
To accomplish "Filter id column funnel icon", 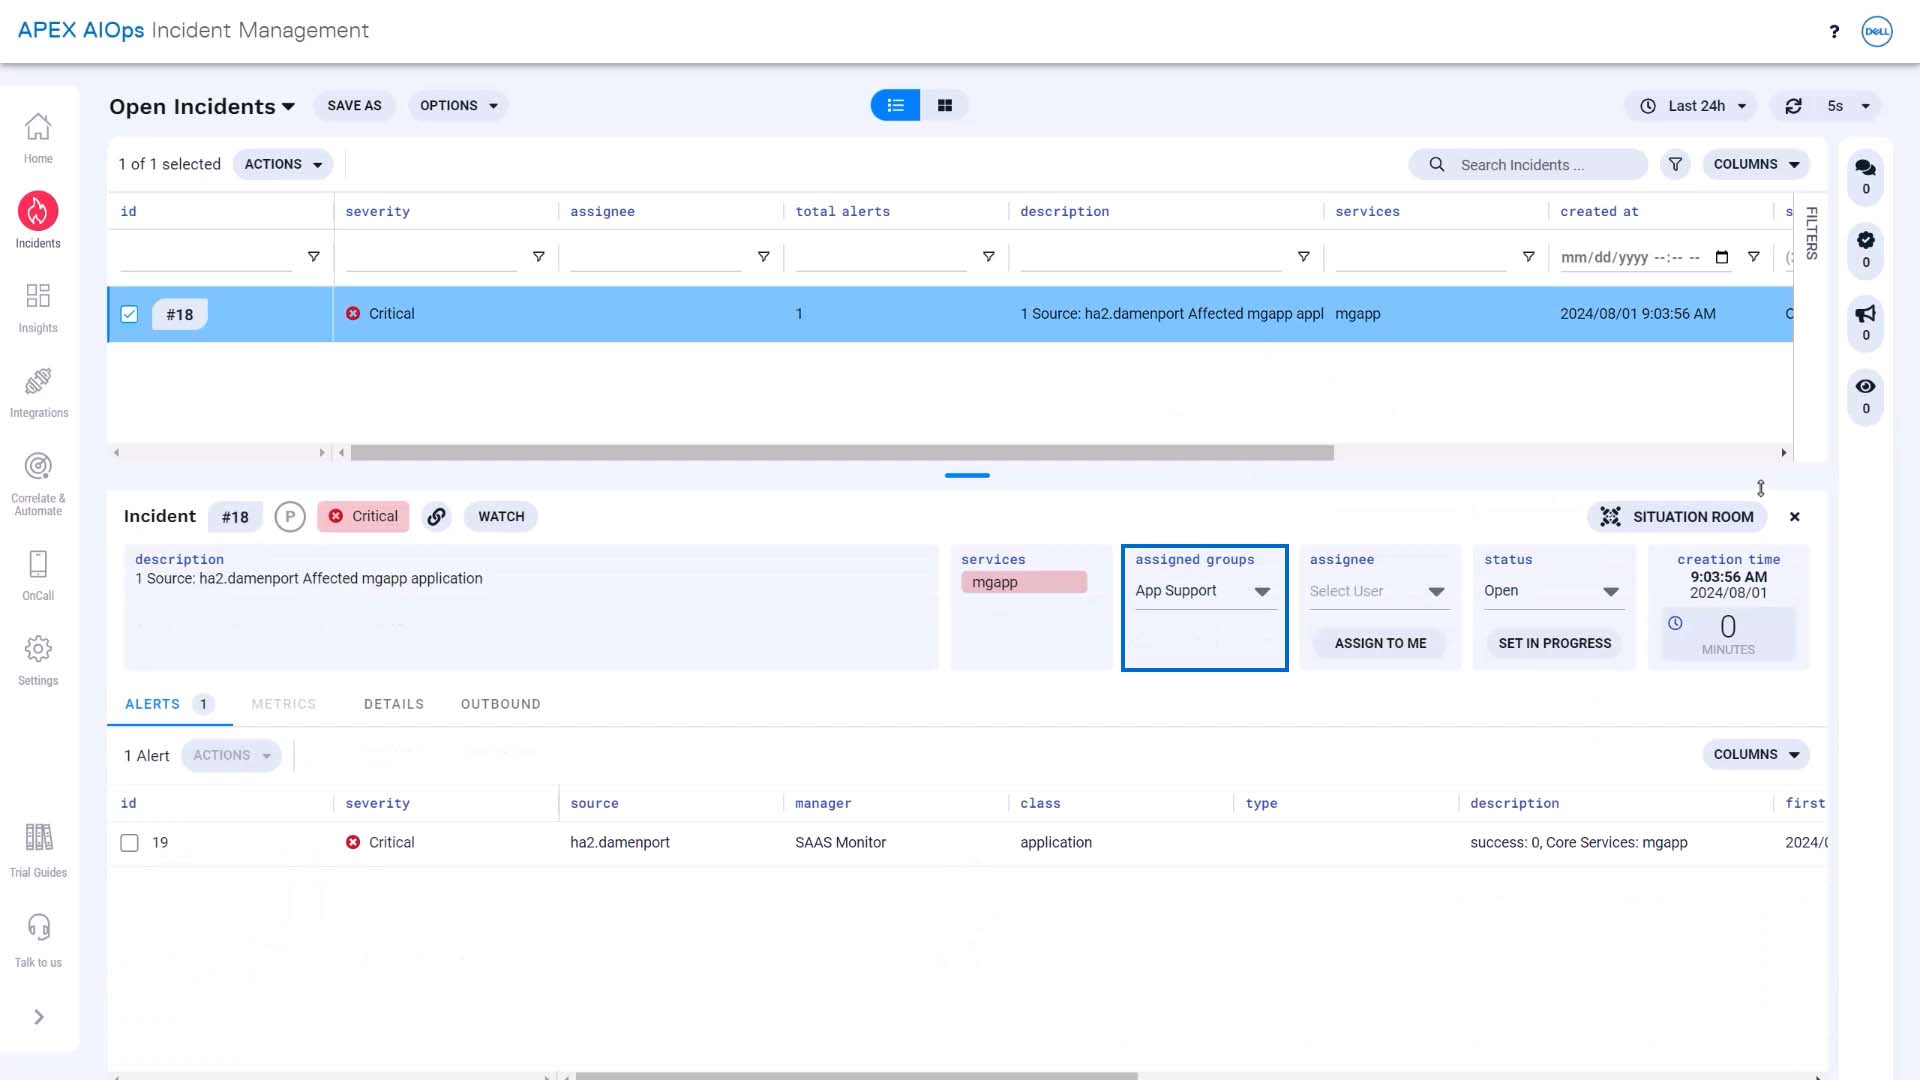I will (314, 257).
